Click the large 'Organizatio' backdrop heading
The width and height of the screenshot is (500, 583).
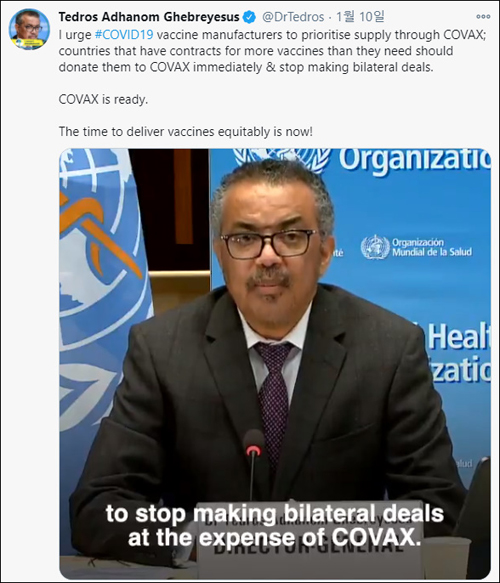click(x=414, y=161)
